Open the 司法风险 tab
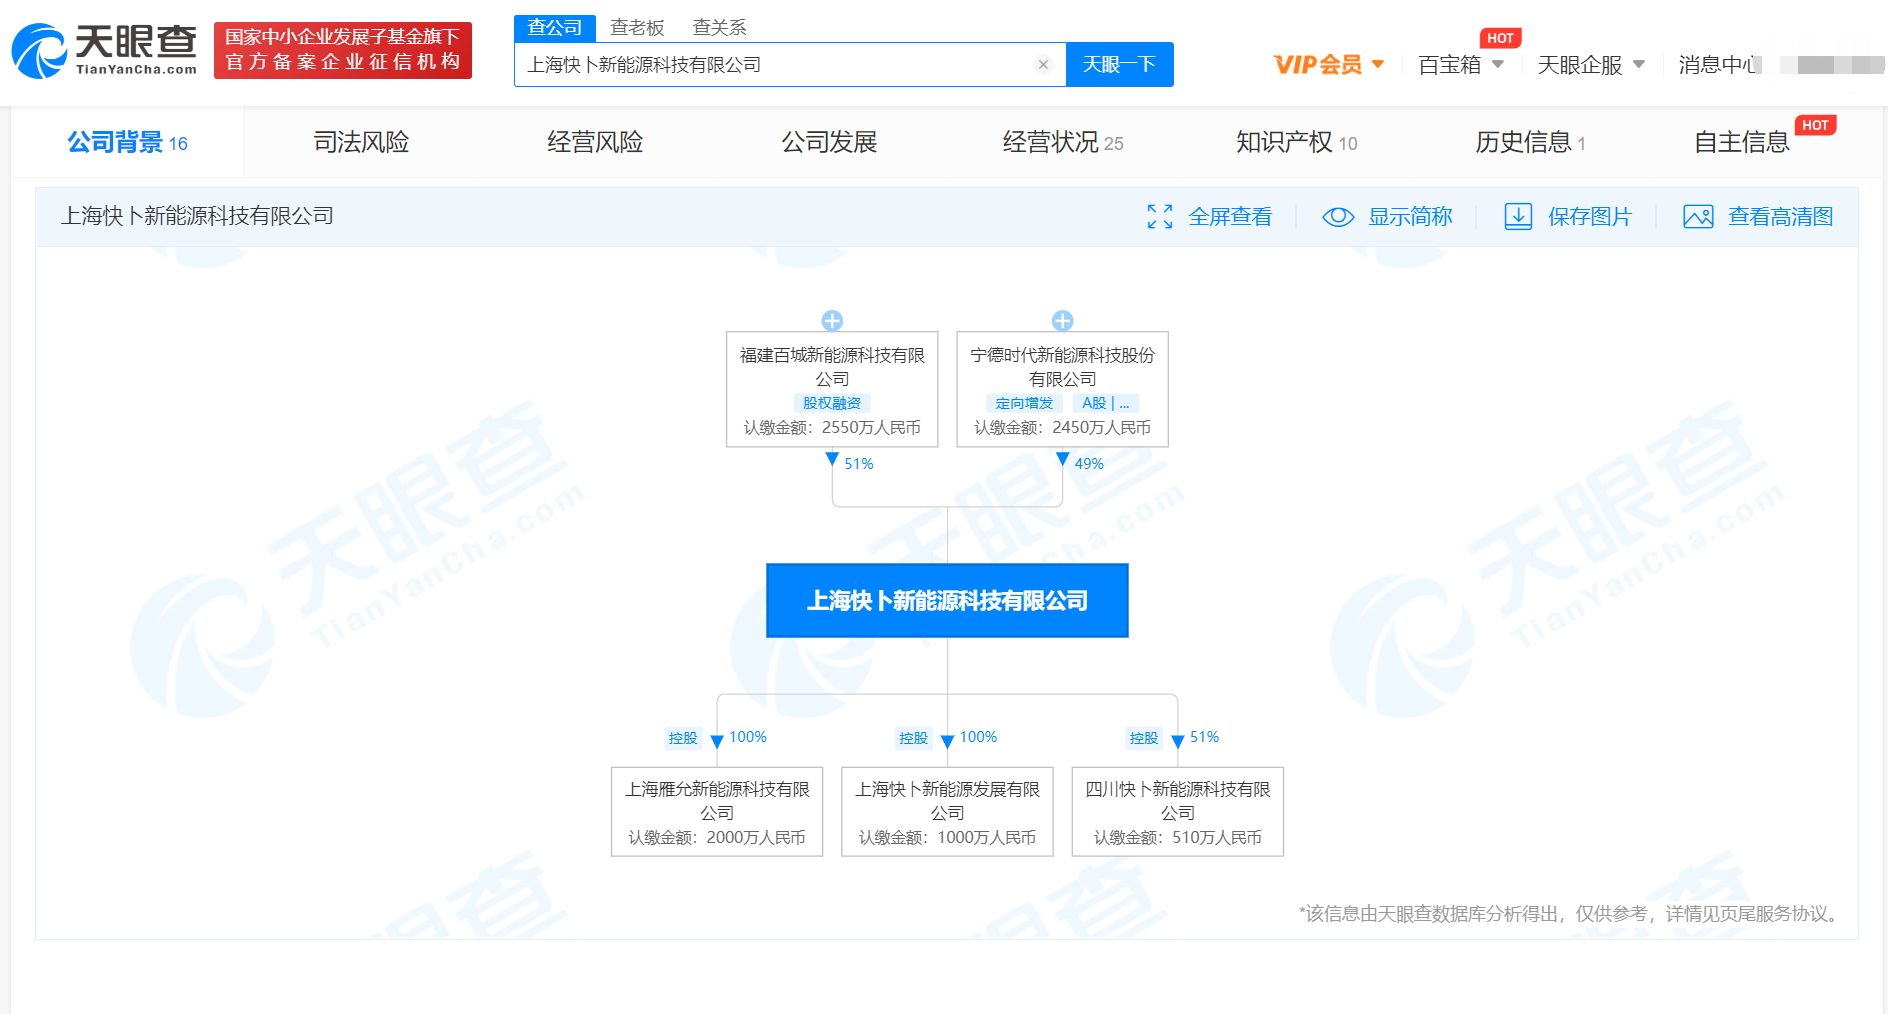Image resolution: width=1888 pixels, height=1014 pixels. click(361, 143)
